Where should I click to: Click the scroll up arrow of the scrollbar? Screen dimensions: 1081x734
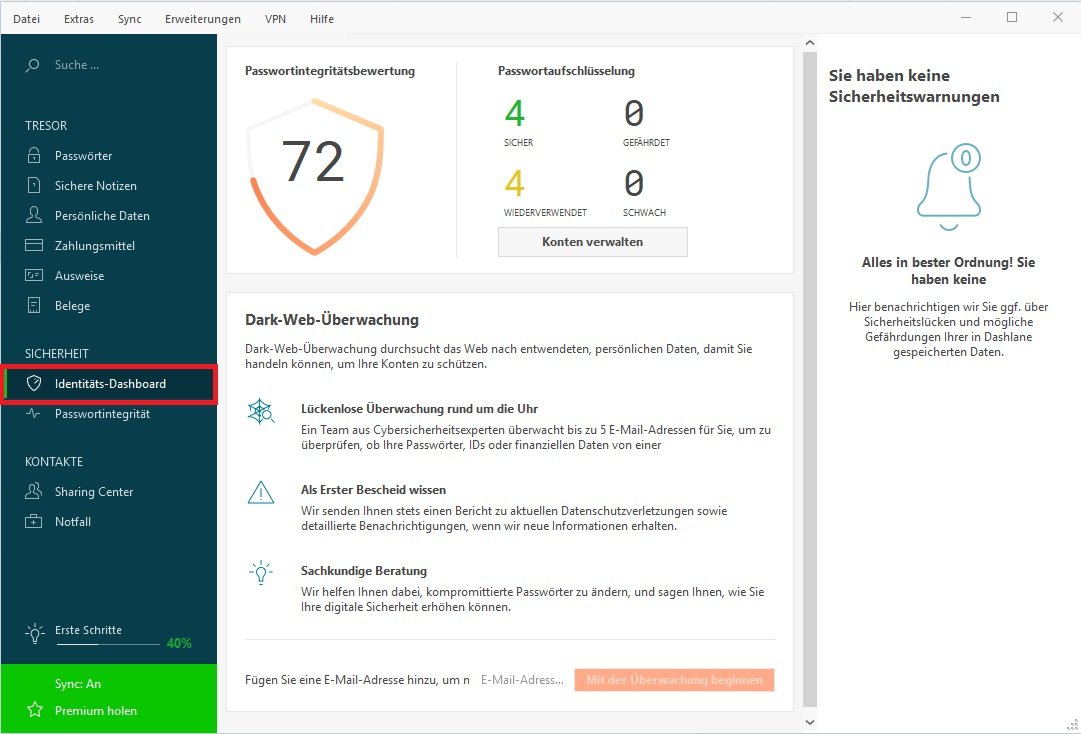point(810,43)
